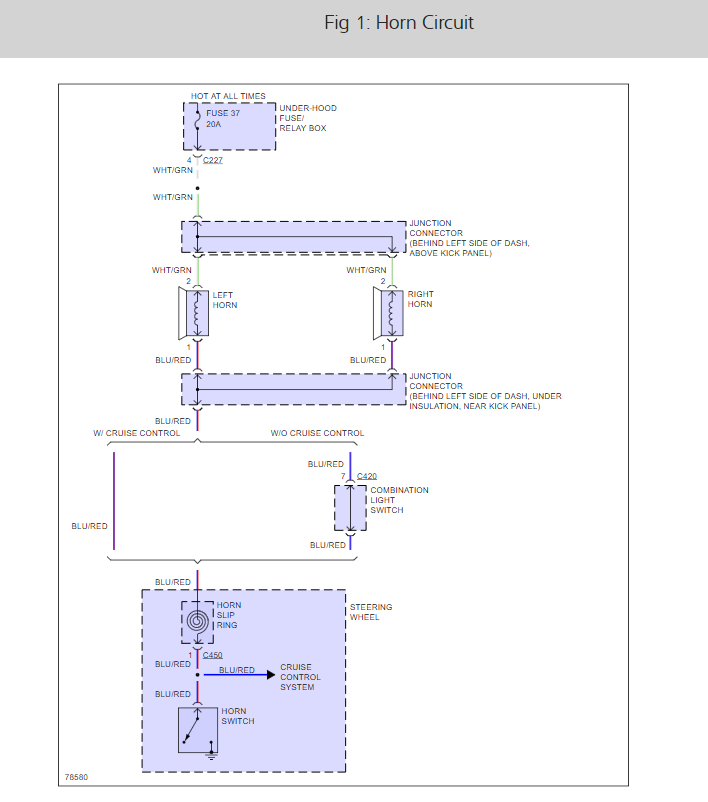The width and height of the screenshot is (708, 802).
Task: Select the C450 connector link
Action: coord(213,655)
